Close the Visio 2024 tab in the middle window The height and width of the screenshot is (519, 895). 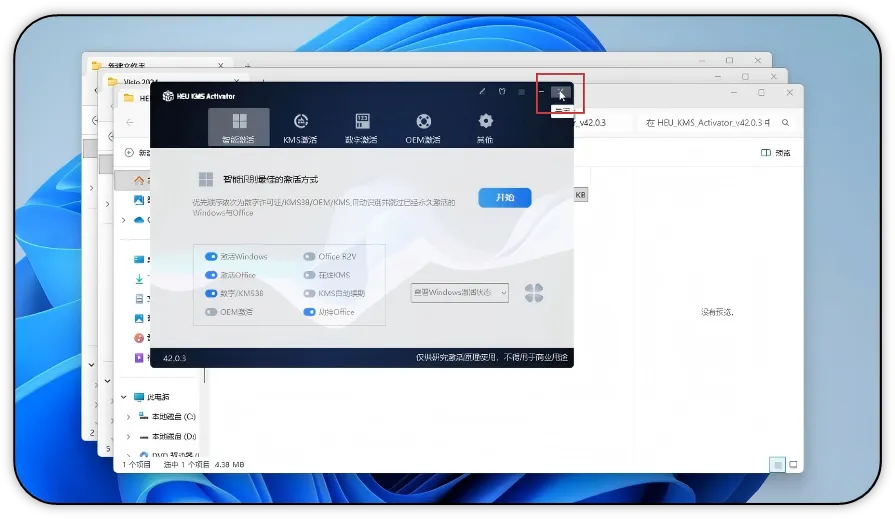pos(236,82)
